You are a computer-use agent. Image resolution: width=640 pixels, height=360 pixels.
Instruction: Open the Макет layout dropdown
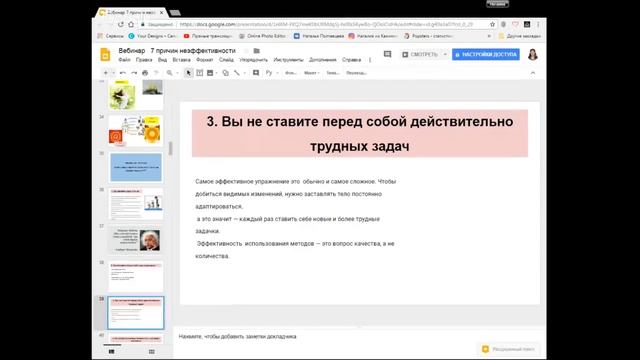click(x=311, y=73)
